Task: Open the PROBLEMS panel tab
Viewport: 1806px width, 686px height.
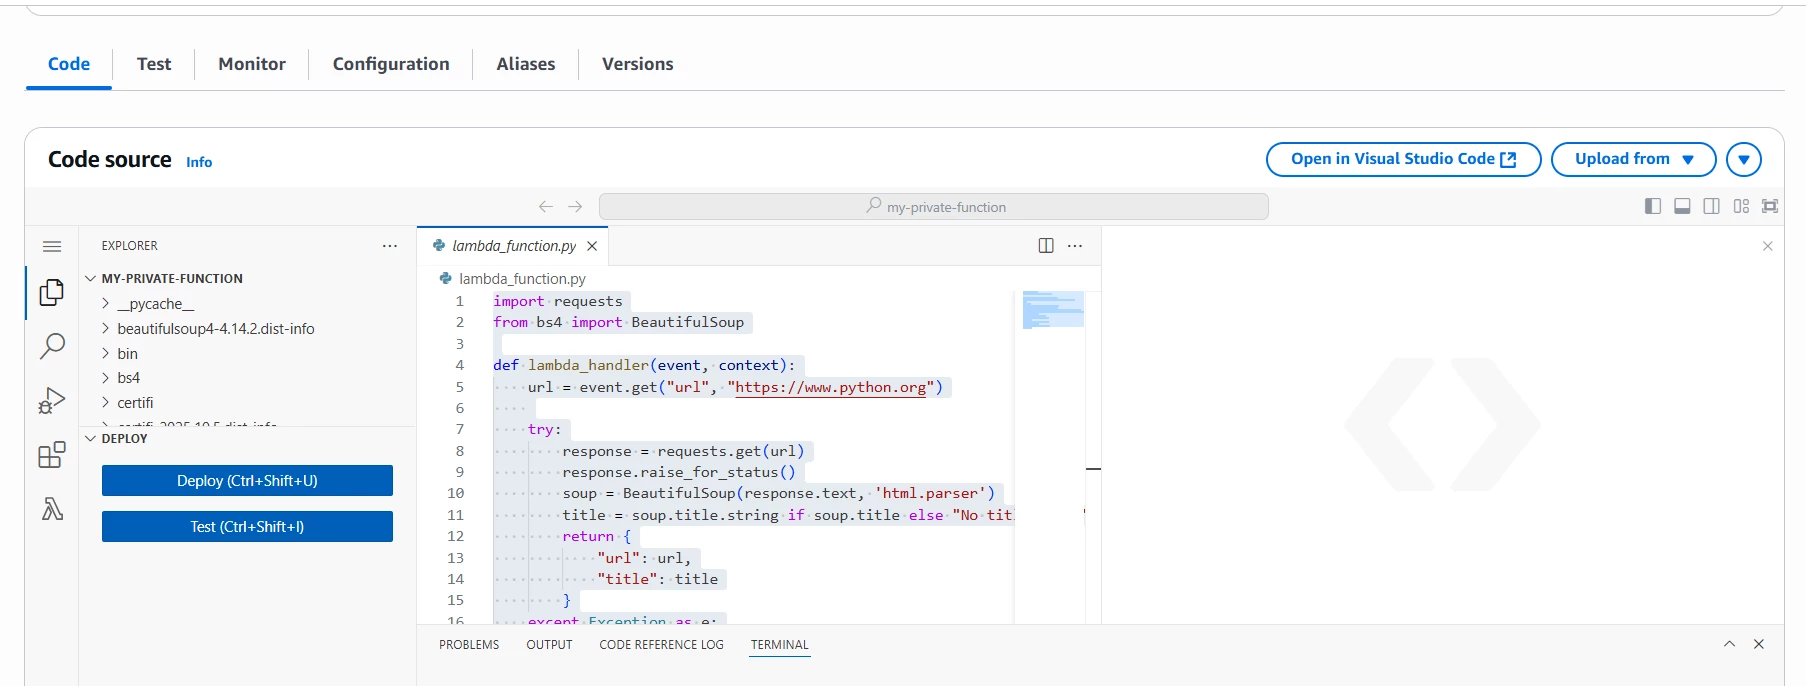Action: 469,645
